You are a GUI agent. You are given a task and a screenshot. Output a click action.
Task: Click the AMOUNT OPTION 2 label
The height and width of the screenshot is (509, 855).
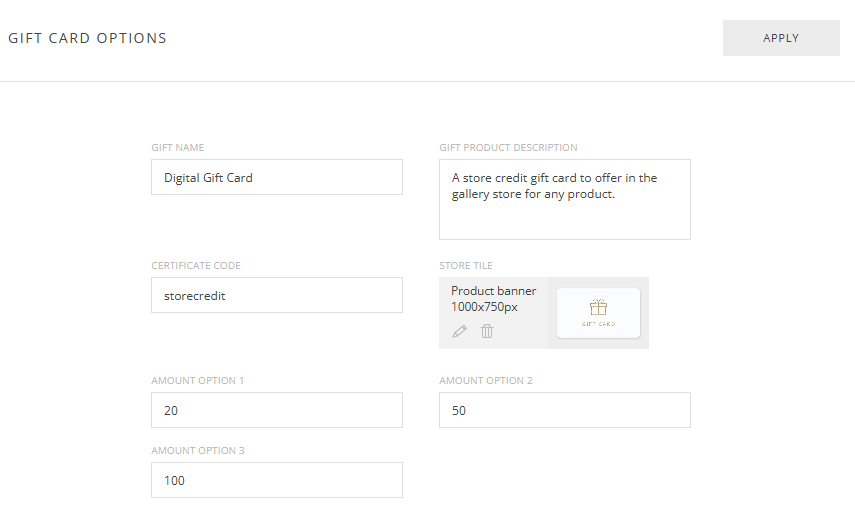click(x=486, y=381)
